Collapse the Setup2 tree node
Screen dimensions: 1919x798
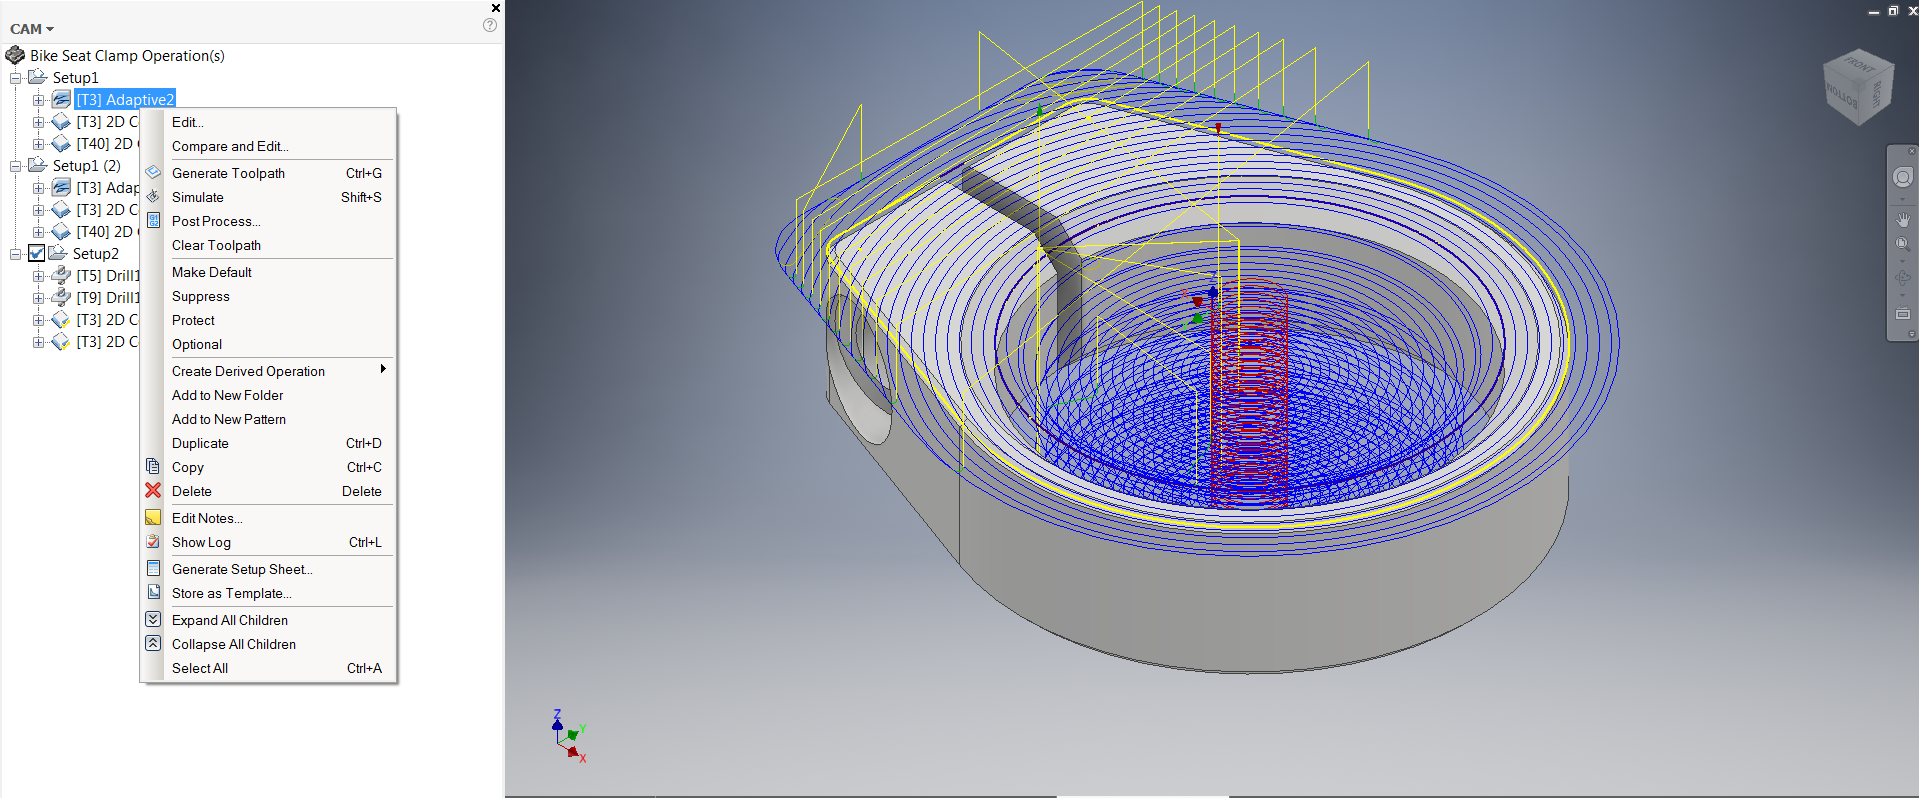pos(15,254)
